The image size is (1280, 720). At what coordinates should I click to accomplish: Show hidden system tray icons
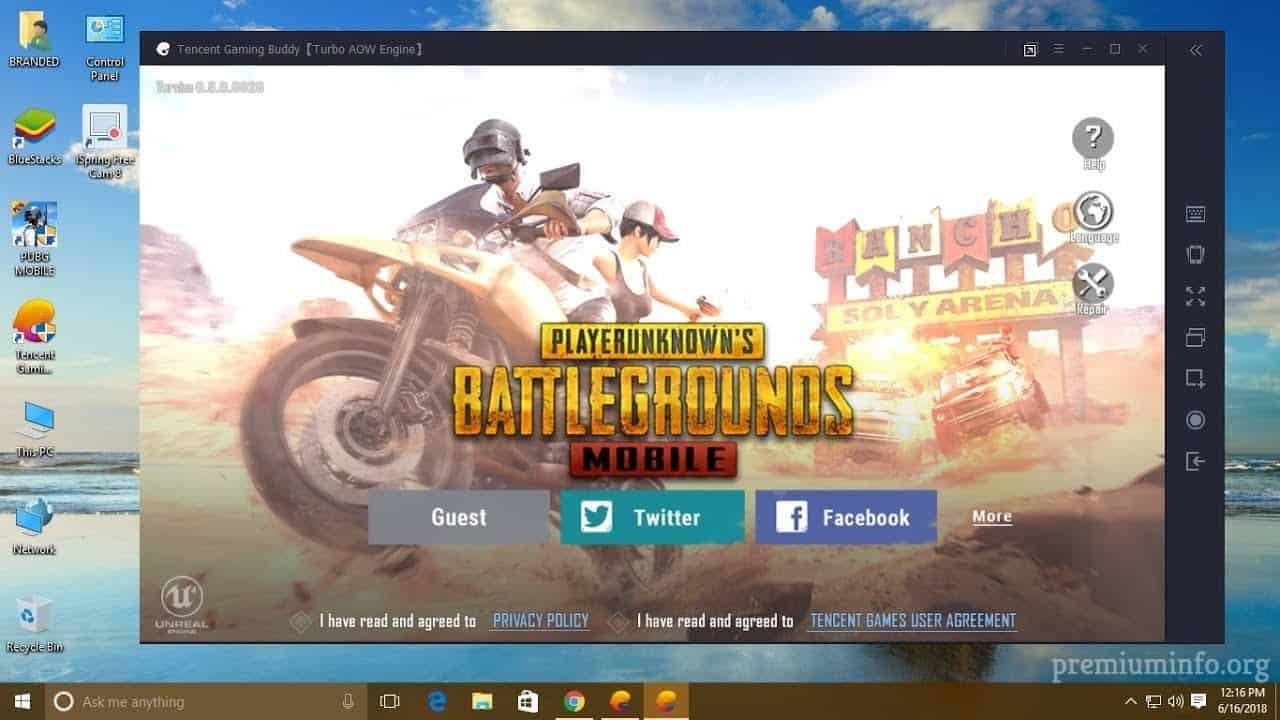(1131, 701)
